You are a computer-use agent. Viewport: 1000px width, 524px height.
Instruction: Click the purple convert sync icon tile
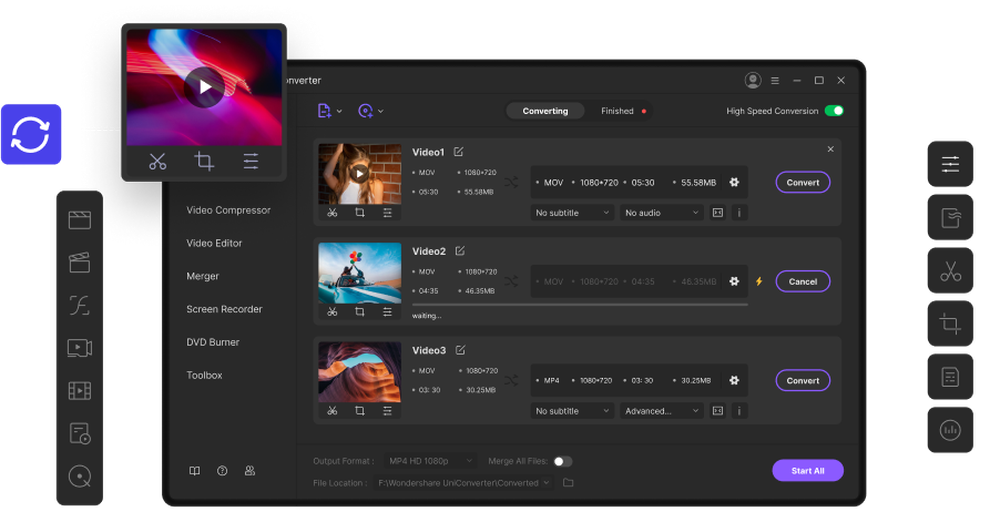click(31, 135)
